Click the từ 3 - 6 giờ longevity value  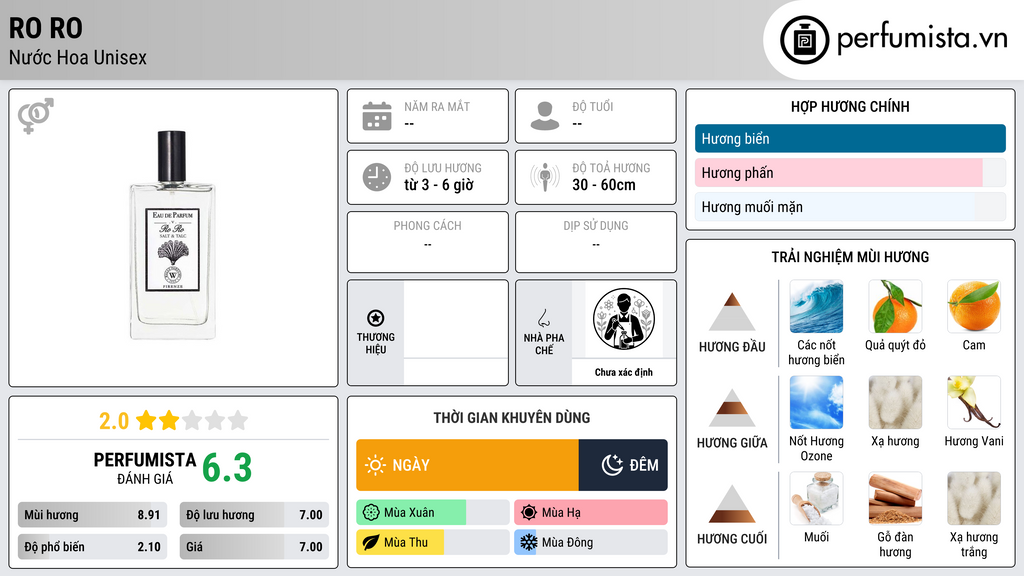[439, 185]
